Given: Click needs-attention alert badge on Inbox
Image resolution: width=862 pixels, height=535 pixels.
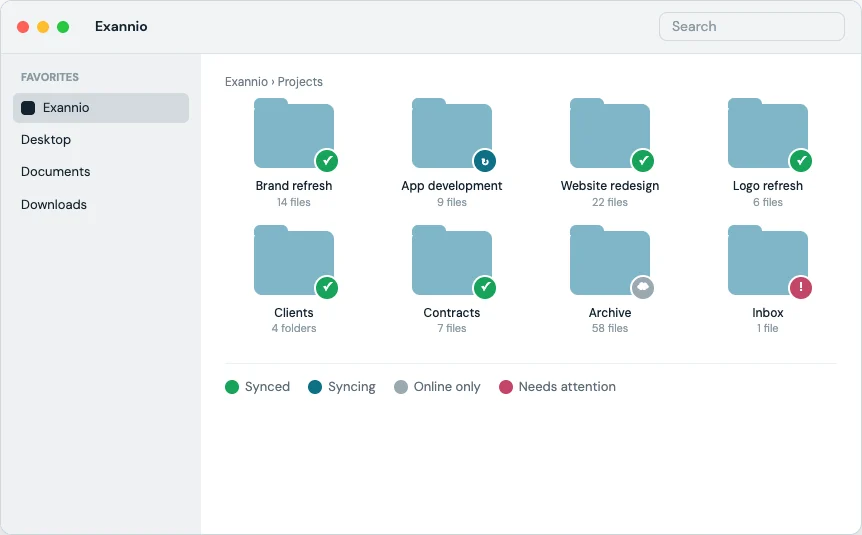Looking at the screenshot, I should (801, 288).
